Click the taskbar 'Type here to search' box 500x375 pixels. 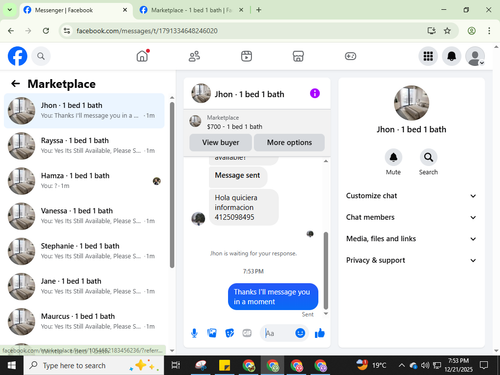click(94, 365)
